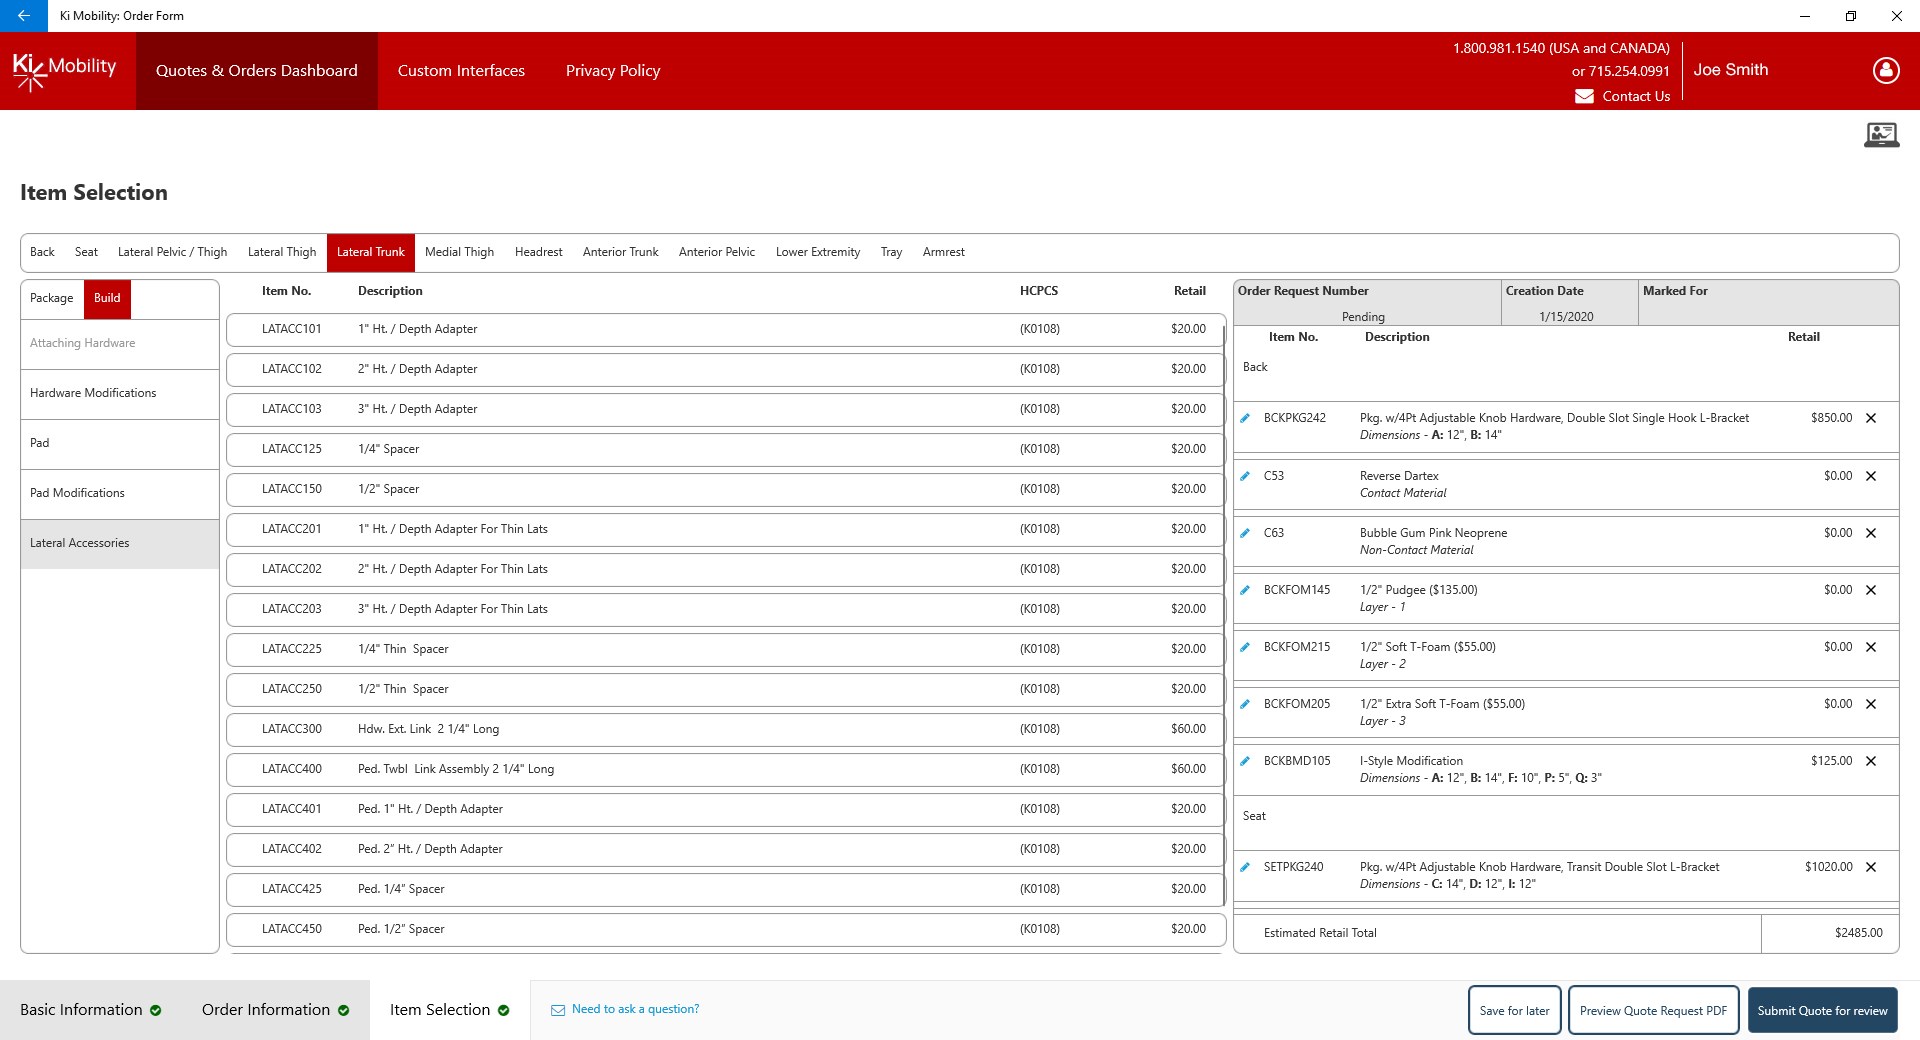The width and height of the screenshot is (1920, 1040).
Task: Open the Quotes & Orders Dashboard menu
Action: [256, 70]
